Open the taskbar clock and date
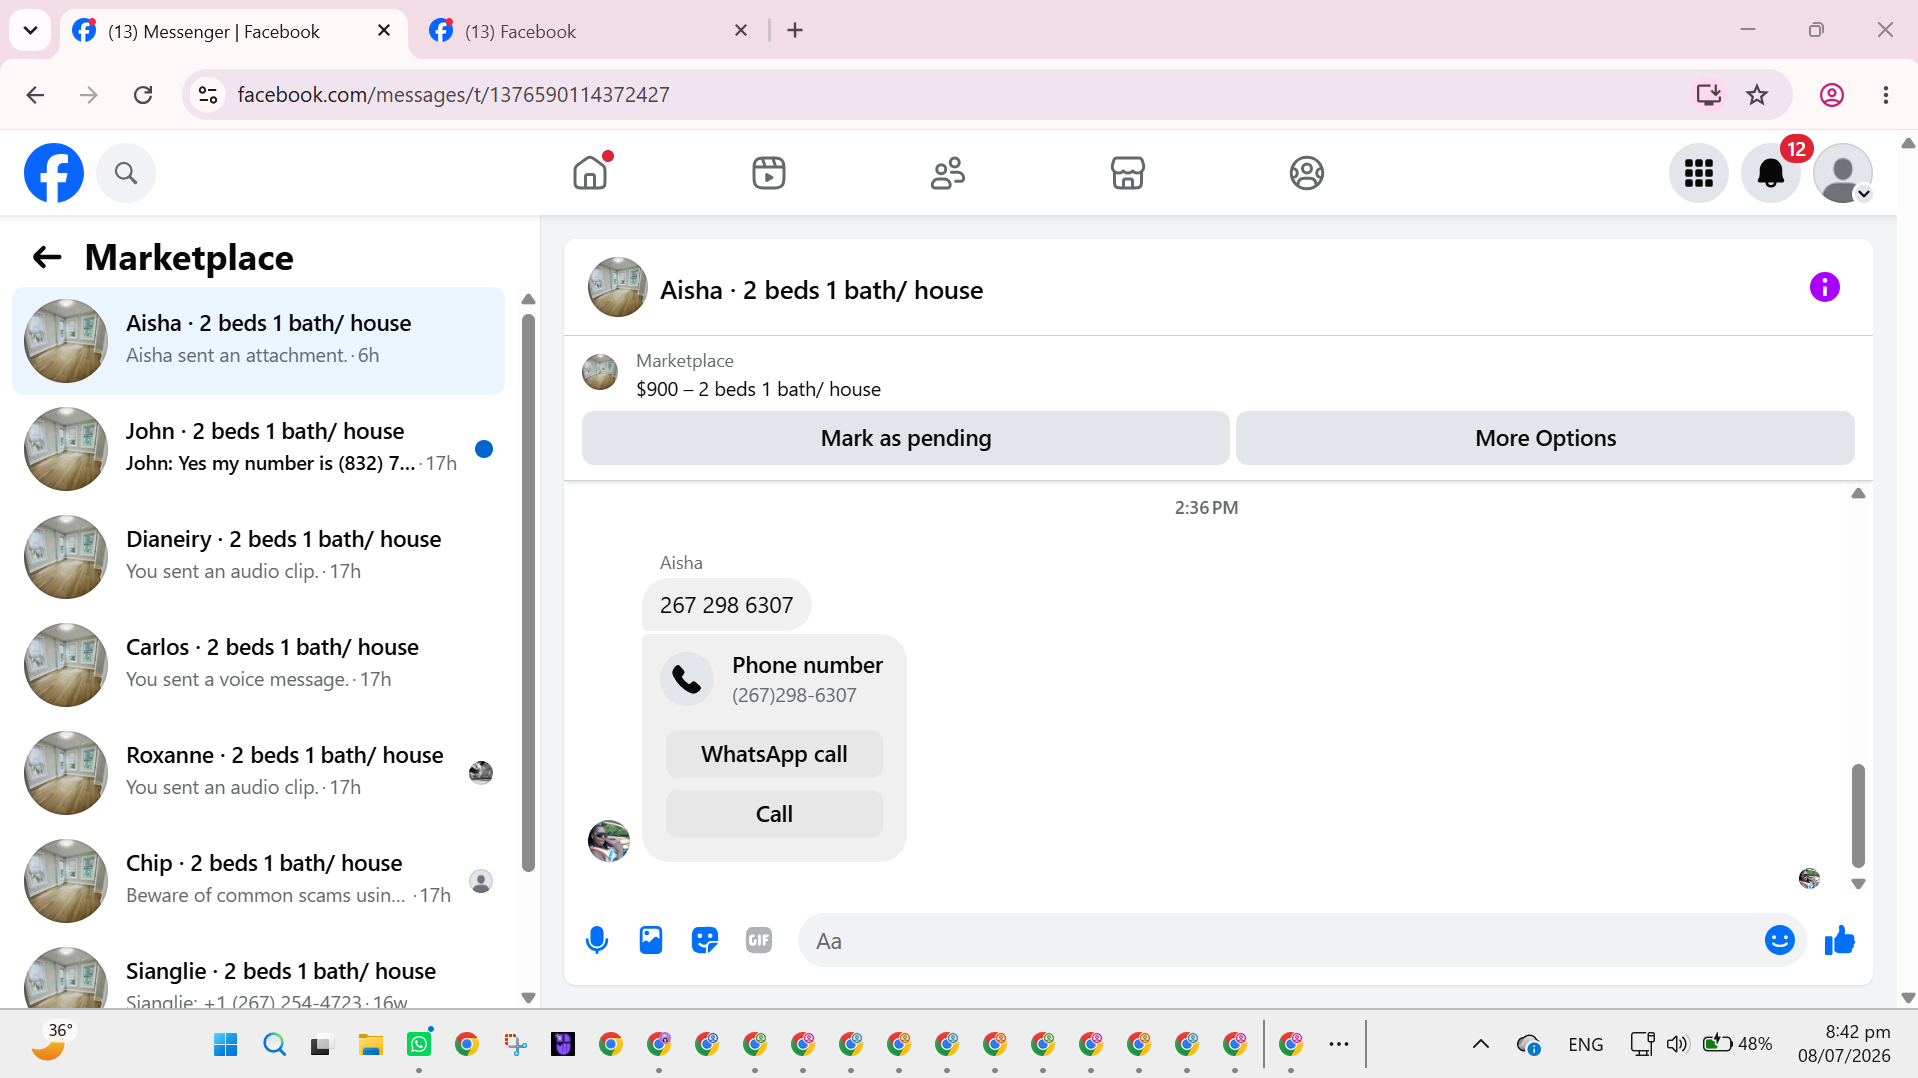 (1845, 1044)
